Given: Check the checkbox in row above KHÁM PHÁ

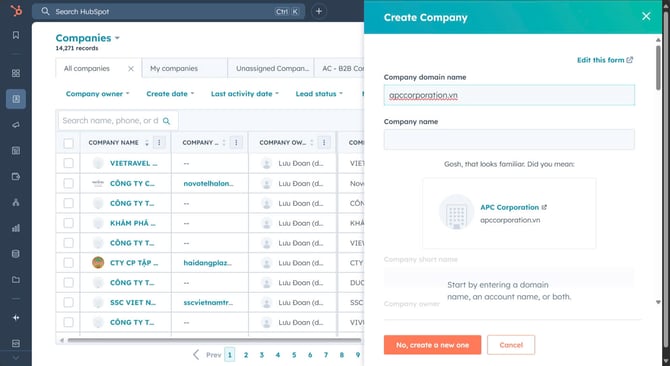Looking at the screenshot, I should tap(68, 203).
